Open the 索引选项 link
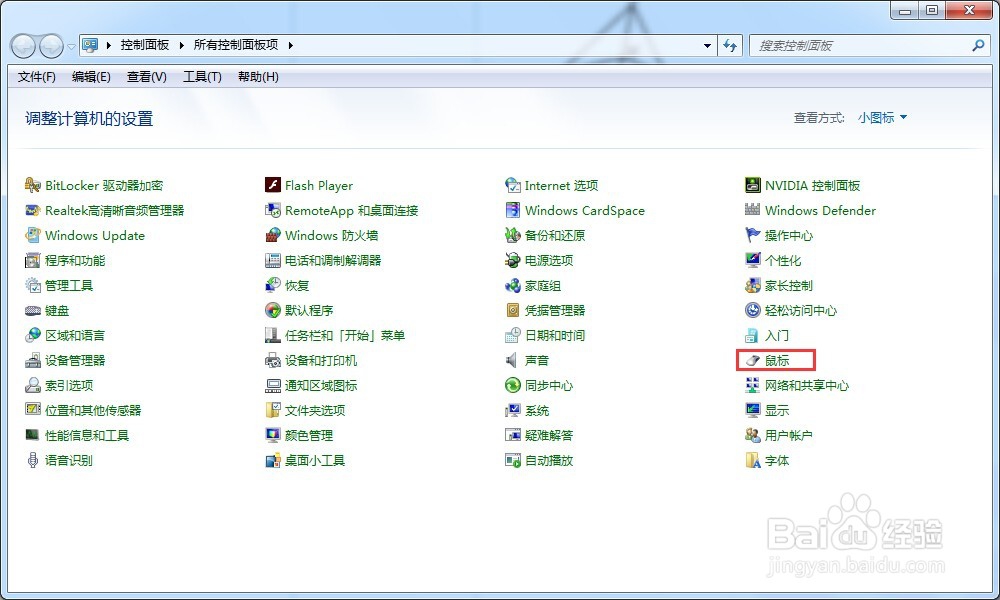Screen dimensions: 1000x600 (x=69, y=386)
